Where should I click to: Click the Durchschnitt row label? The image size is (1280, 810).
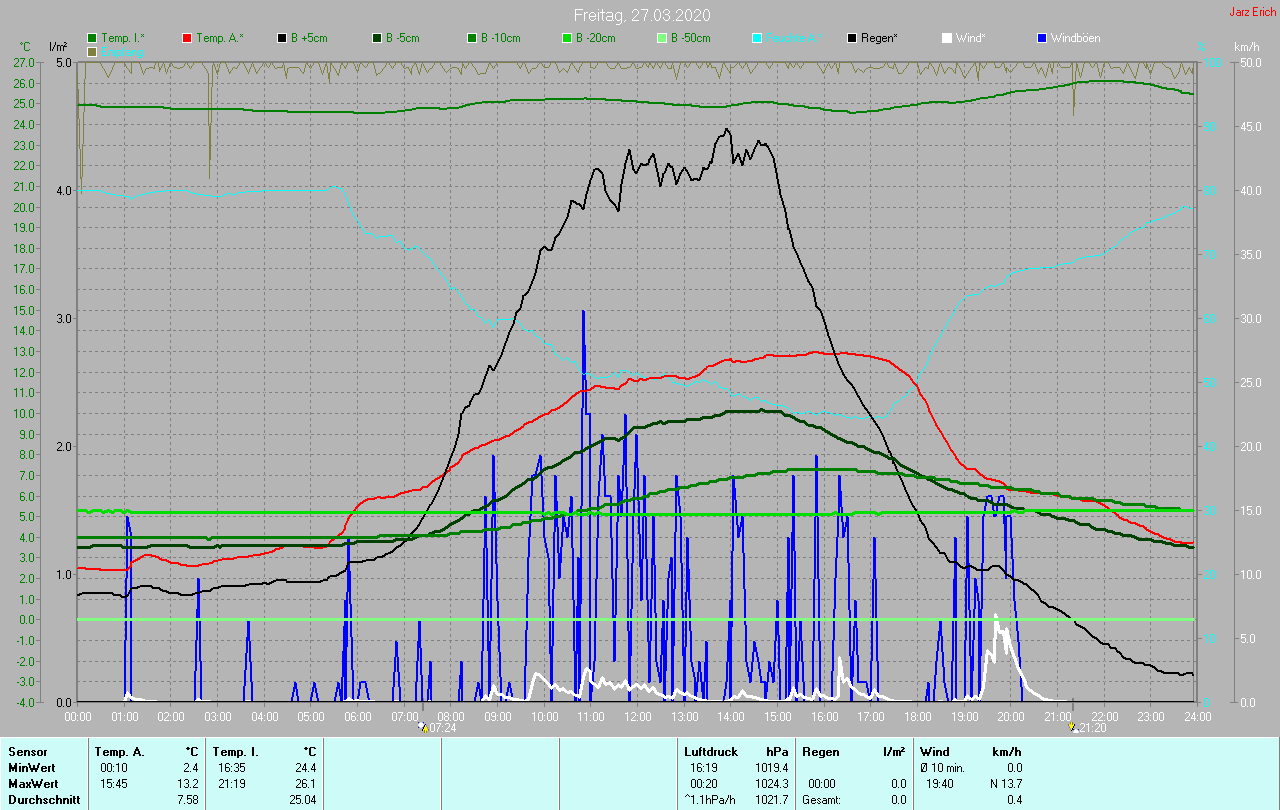(x=43, y=800)
